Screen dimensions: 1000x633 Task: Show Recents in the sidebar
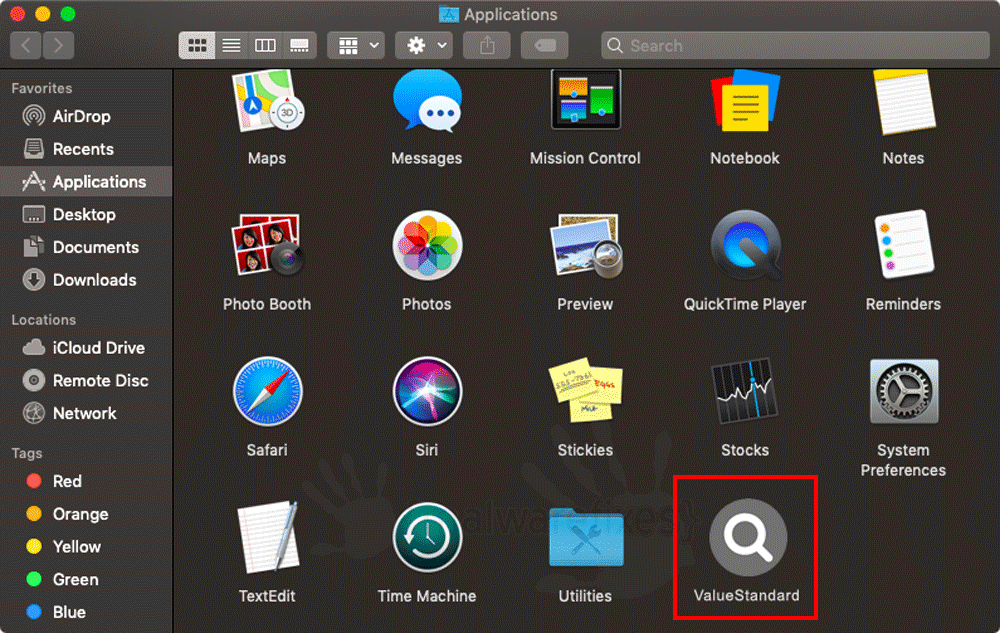(x=86, y=149)
